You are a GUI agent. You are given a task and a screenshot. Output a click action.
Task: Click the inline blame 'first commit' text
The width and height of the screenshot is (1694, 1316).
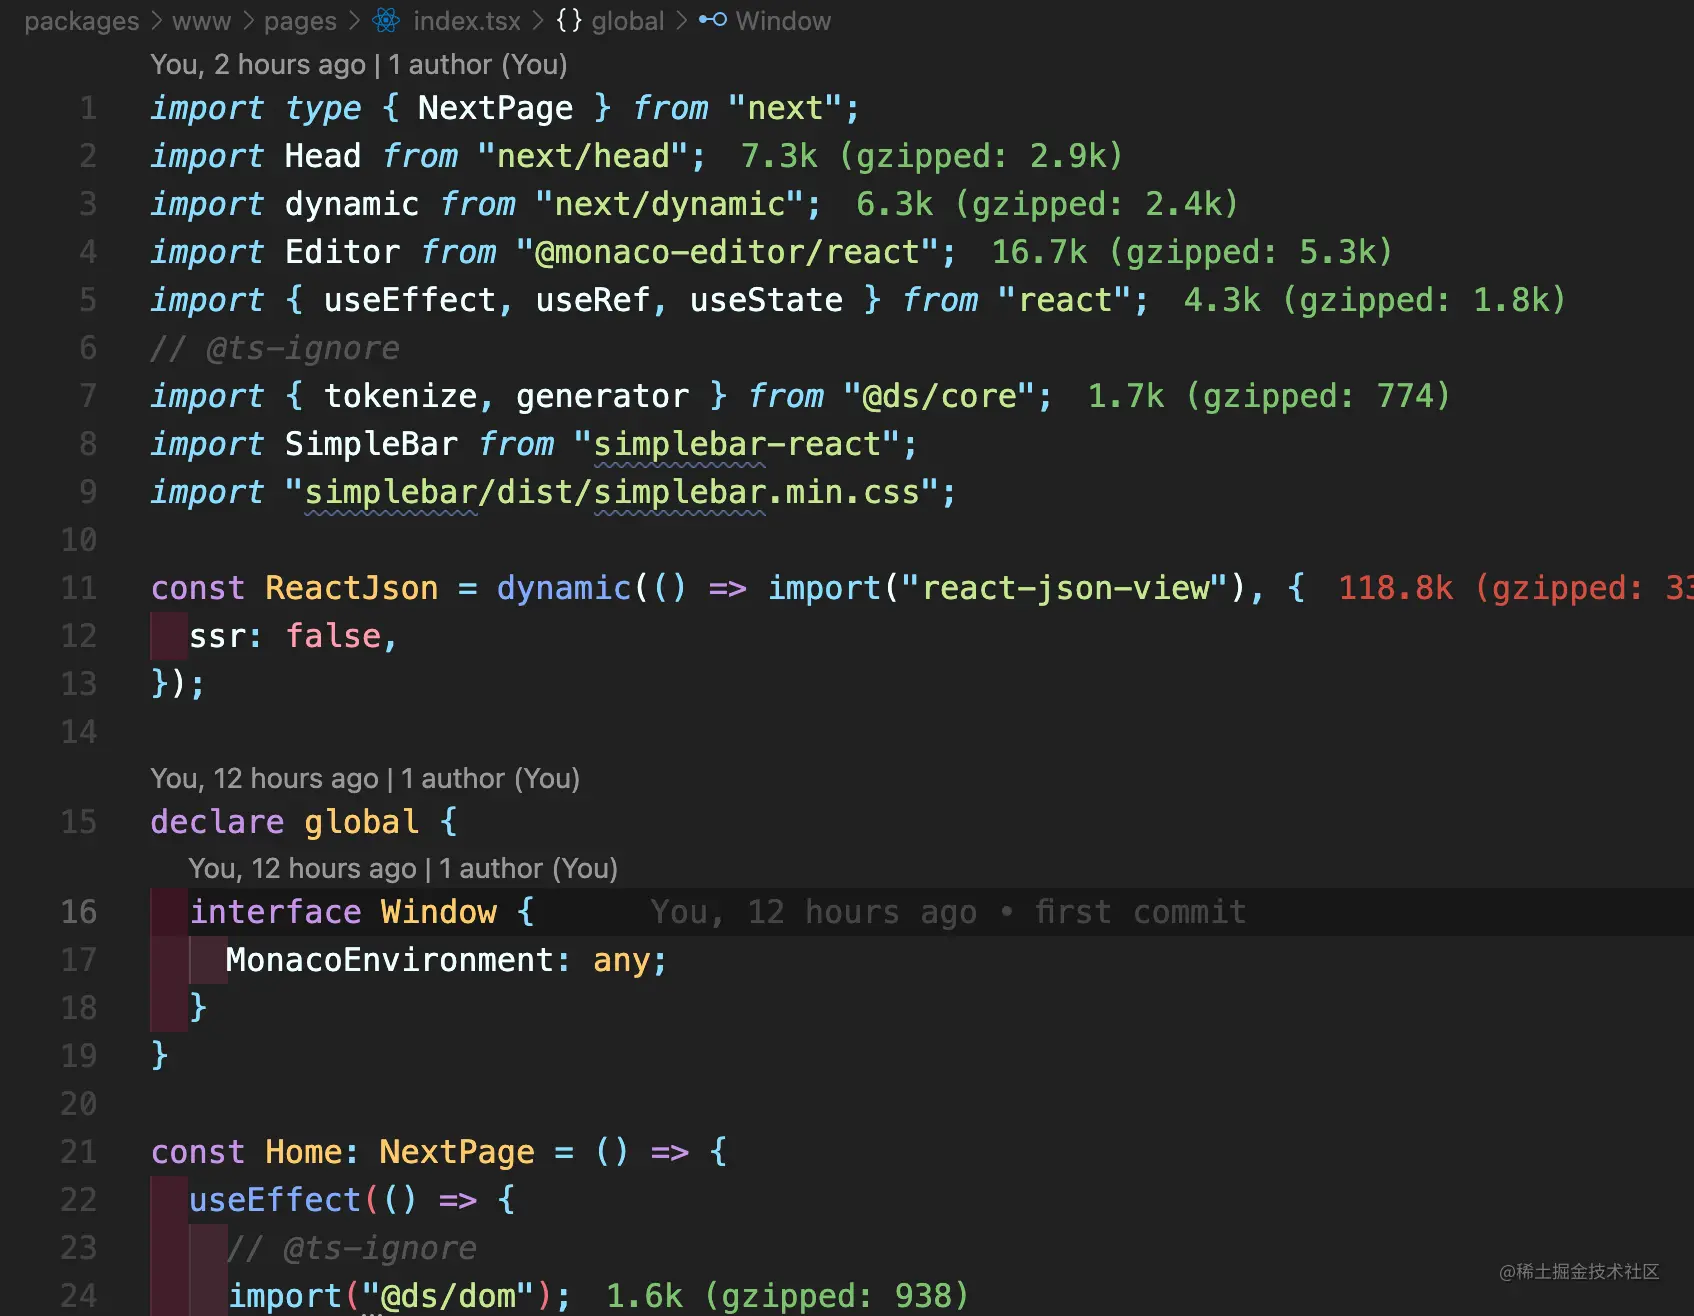(1139, 912)
